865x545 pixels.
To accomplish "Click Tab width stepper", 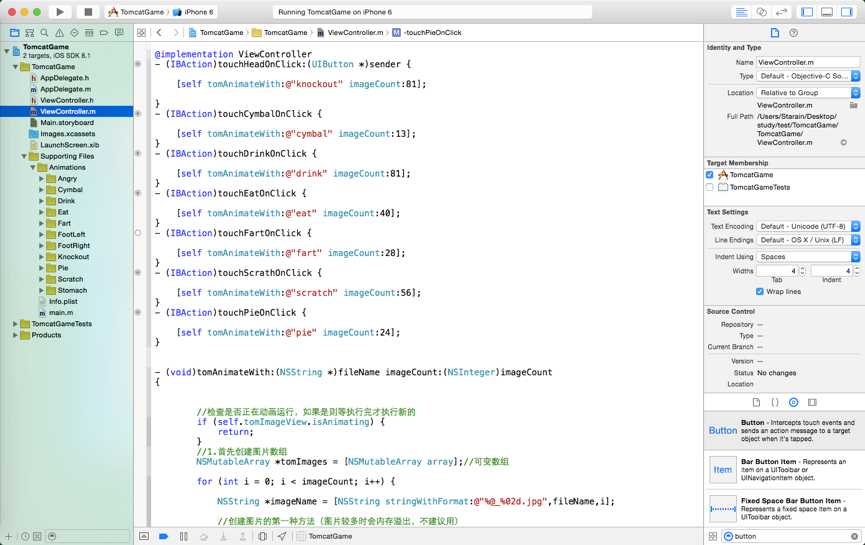I will point(803,271).
